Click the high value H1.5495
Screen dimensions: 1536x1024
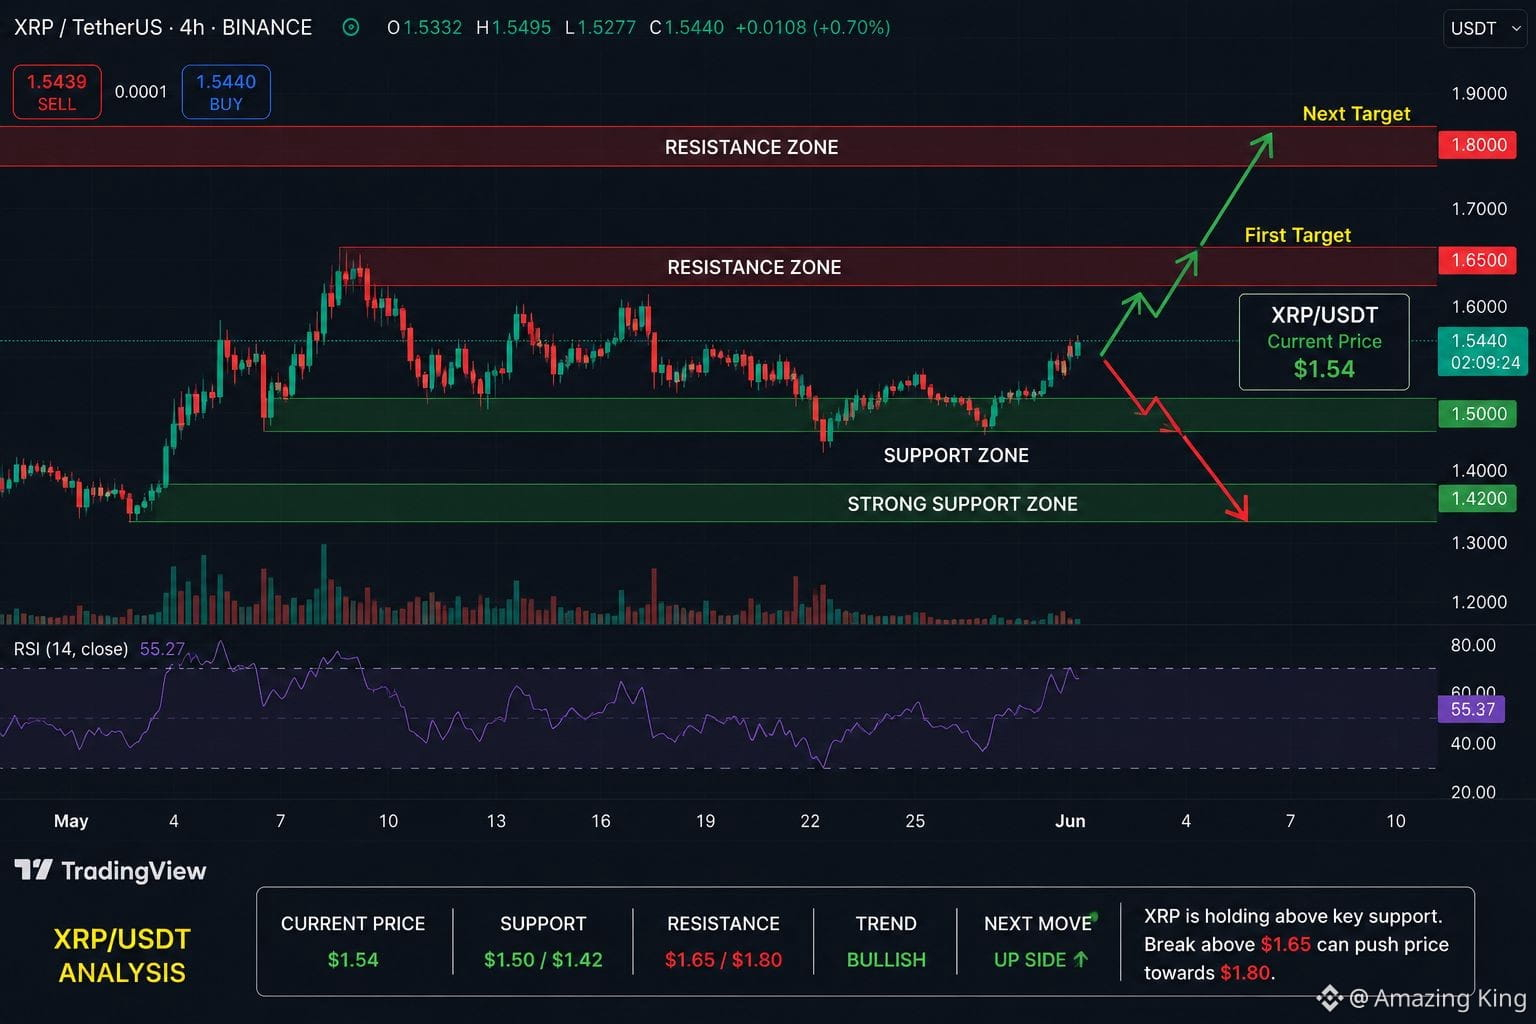click(x=514, y=28)
